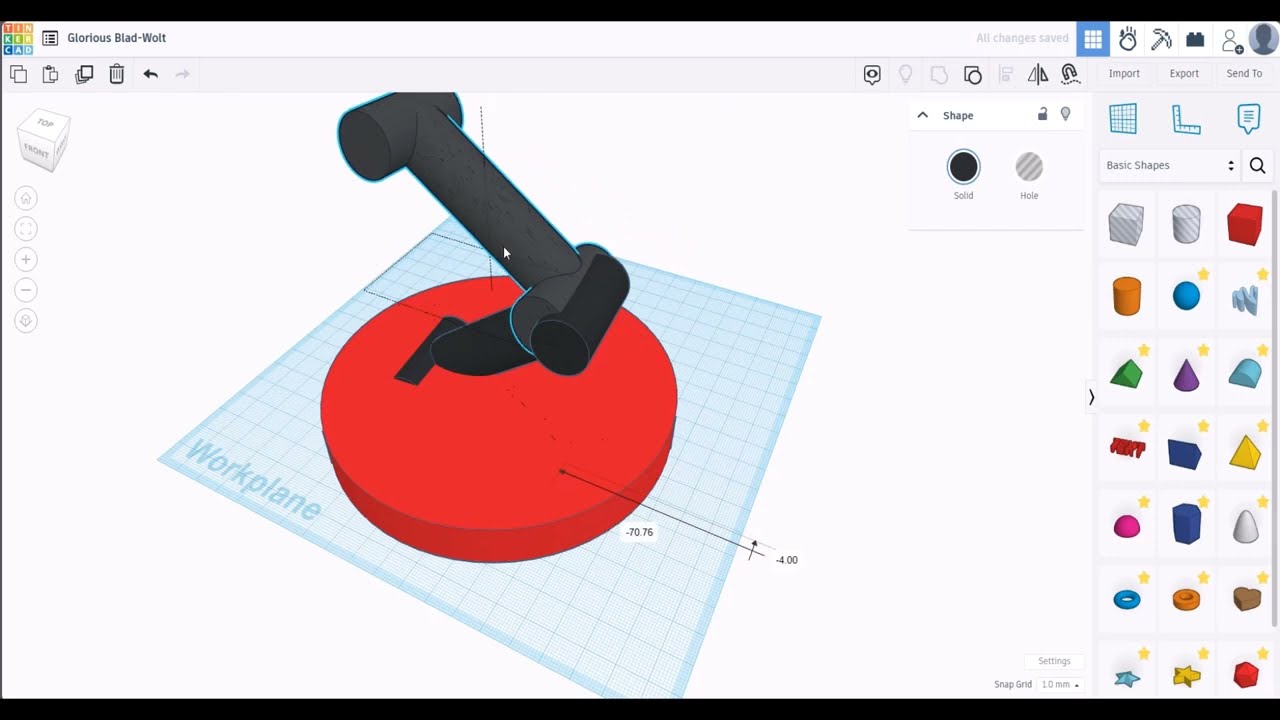1280x720 pixels.
Task: Click the Zoom out minus button
Action: click(x=26, y=290)
